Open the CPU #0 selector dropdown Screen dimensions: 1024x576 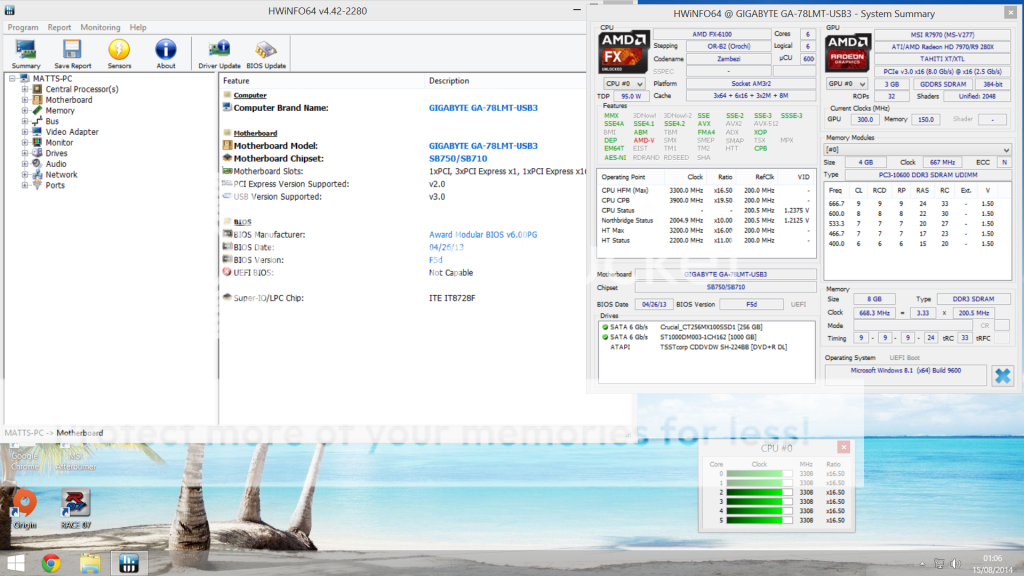624,84
